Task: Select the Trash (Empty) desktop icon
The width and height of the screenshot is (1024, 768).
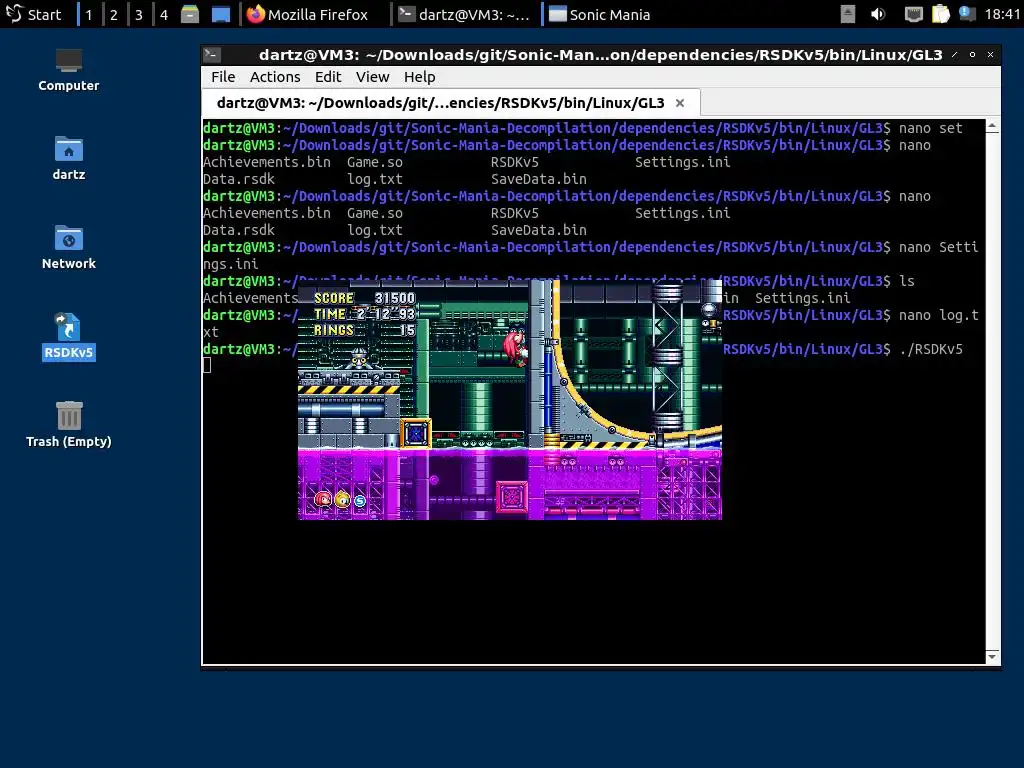Action: (69, 424)
